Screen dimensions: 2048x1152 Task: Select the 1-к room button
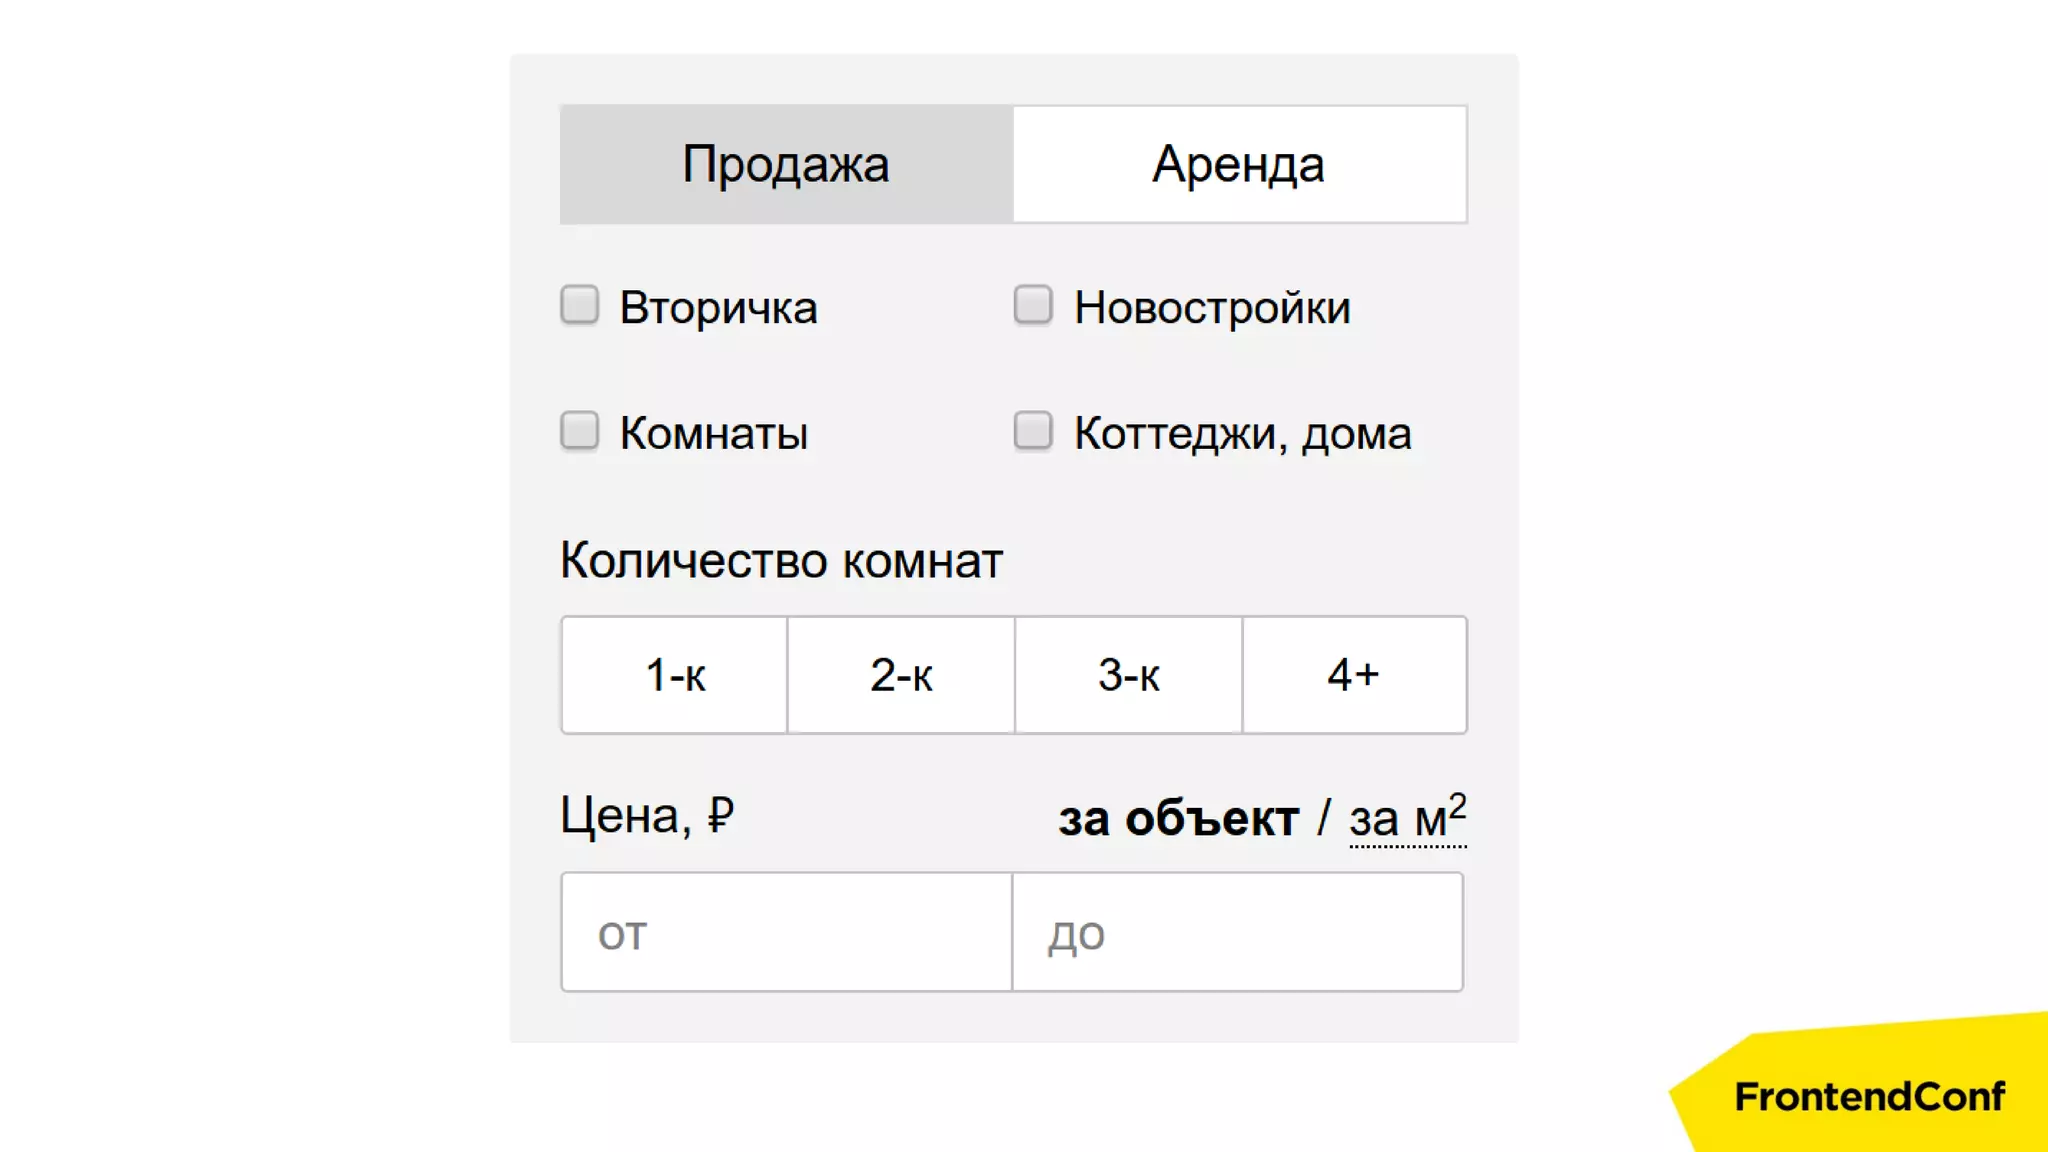675,675
